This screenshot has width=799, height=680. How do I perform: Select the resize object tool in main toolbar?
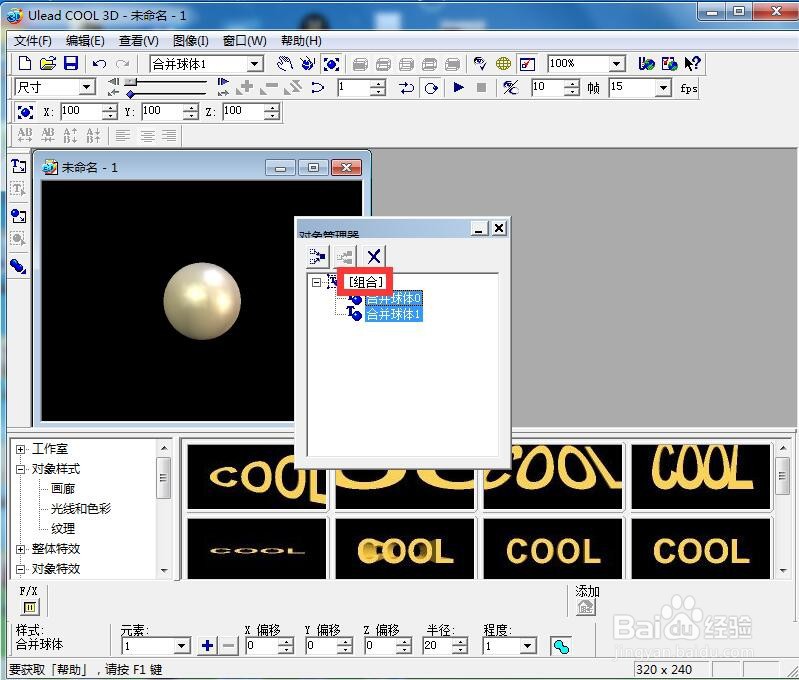coord(331,64)
